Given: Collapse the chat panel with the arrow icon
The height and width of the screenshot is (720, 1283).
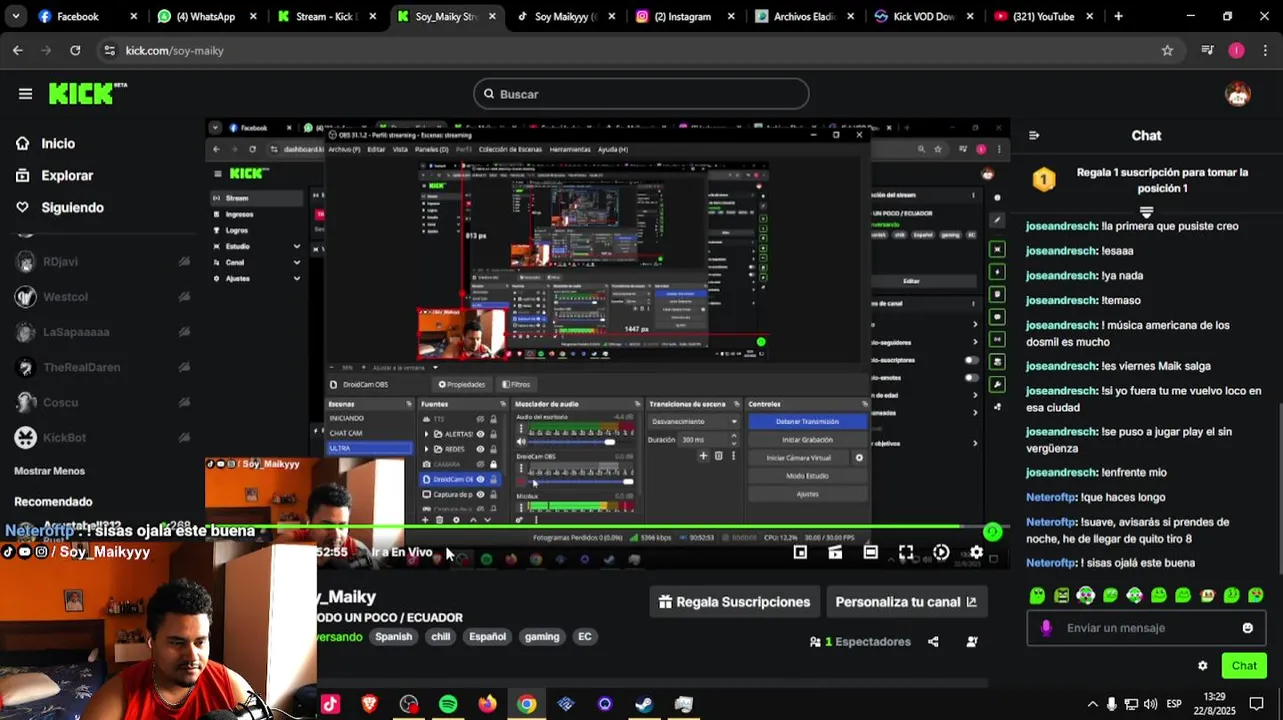Looking at the screenshot, I should click(x=1034, y=135).
